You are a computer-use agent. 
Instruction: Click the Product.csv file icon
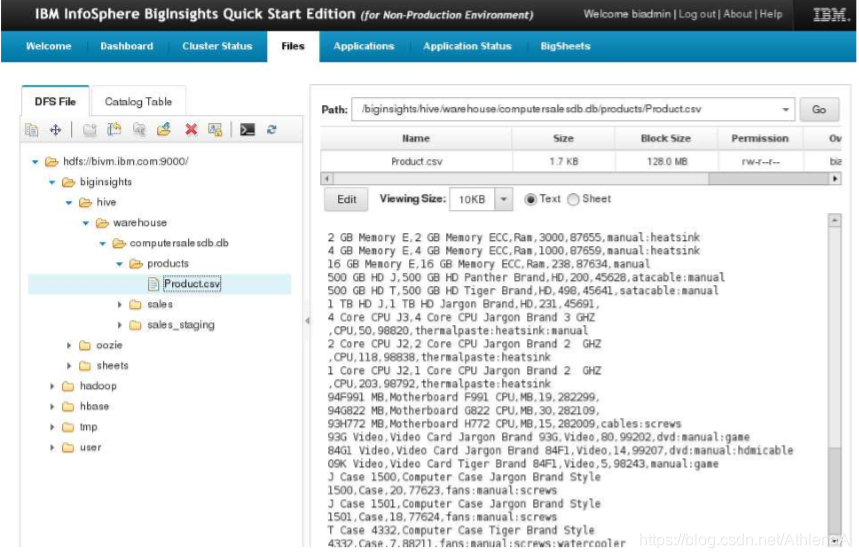tap(153, 284)
